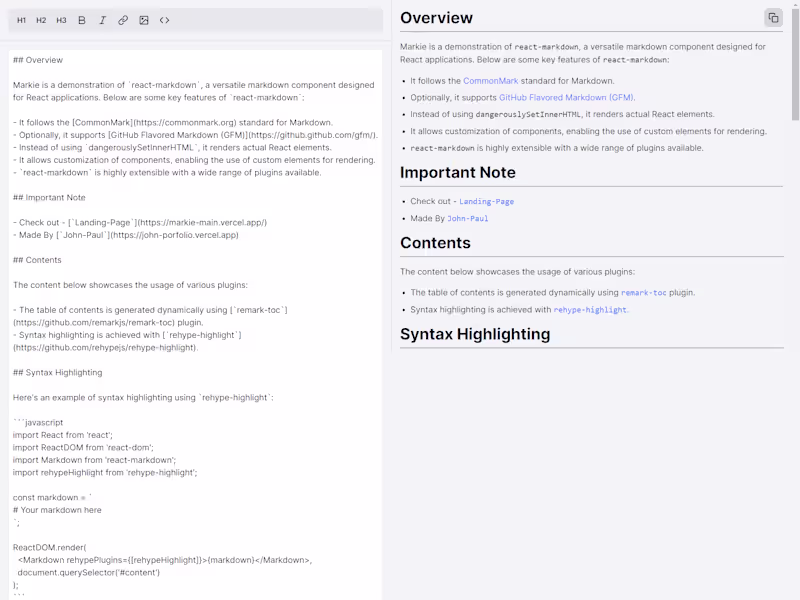Copy the preview content with copy icon
Image resolution: width=800 pixels, height=600 pixels.
pyautogui.click(x=773, y=18)
